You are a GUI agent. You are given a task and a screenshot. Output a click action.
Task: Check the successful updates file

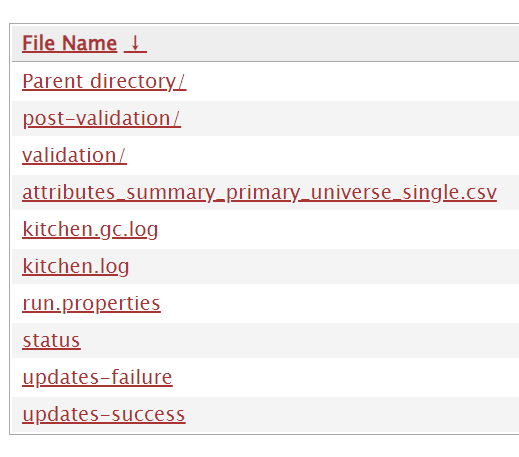[x=104, y=415]
